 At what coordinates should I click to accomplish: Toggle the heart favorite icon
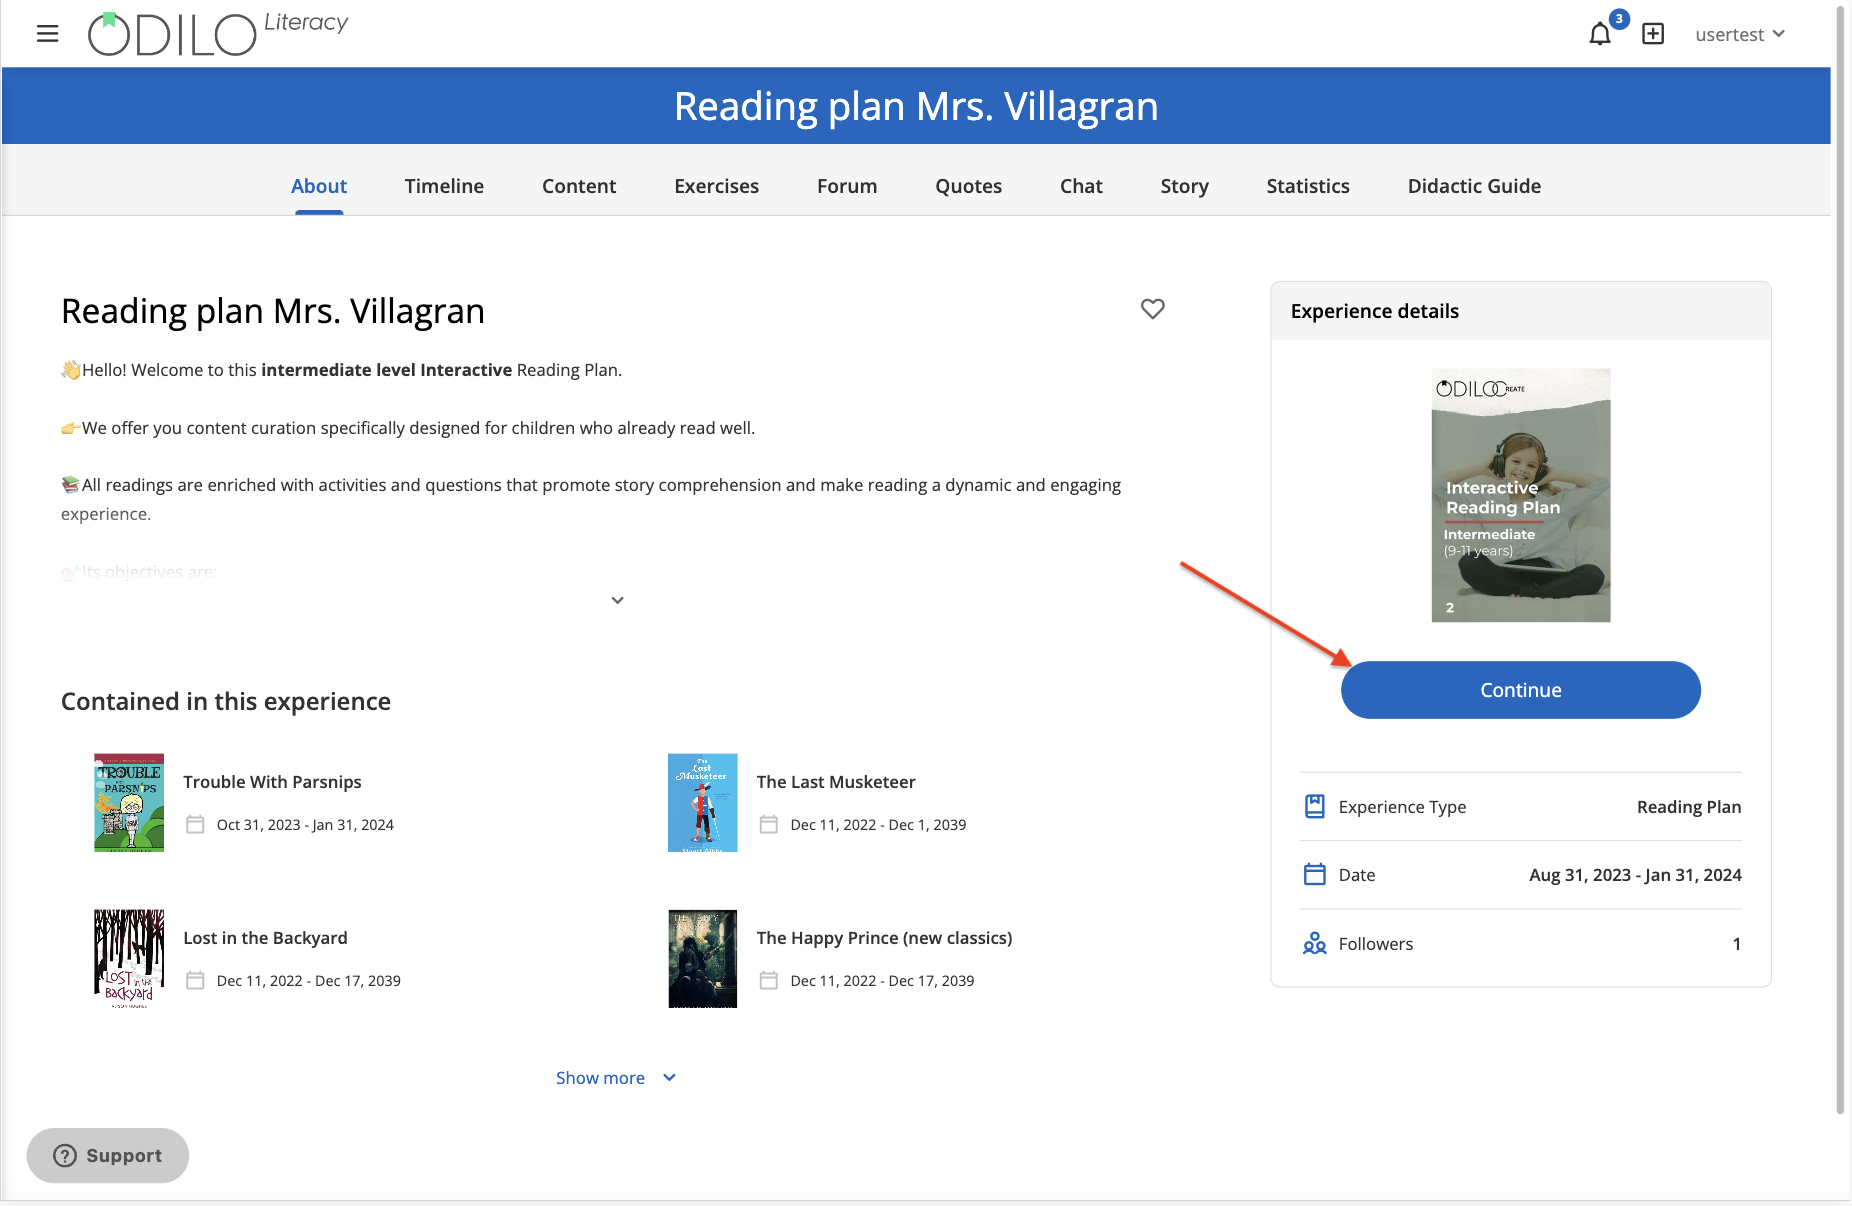pos(1153,309)
